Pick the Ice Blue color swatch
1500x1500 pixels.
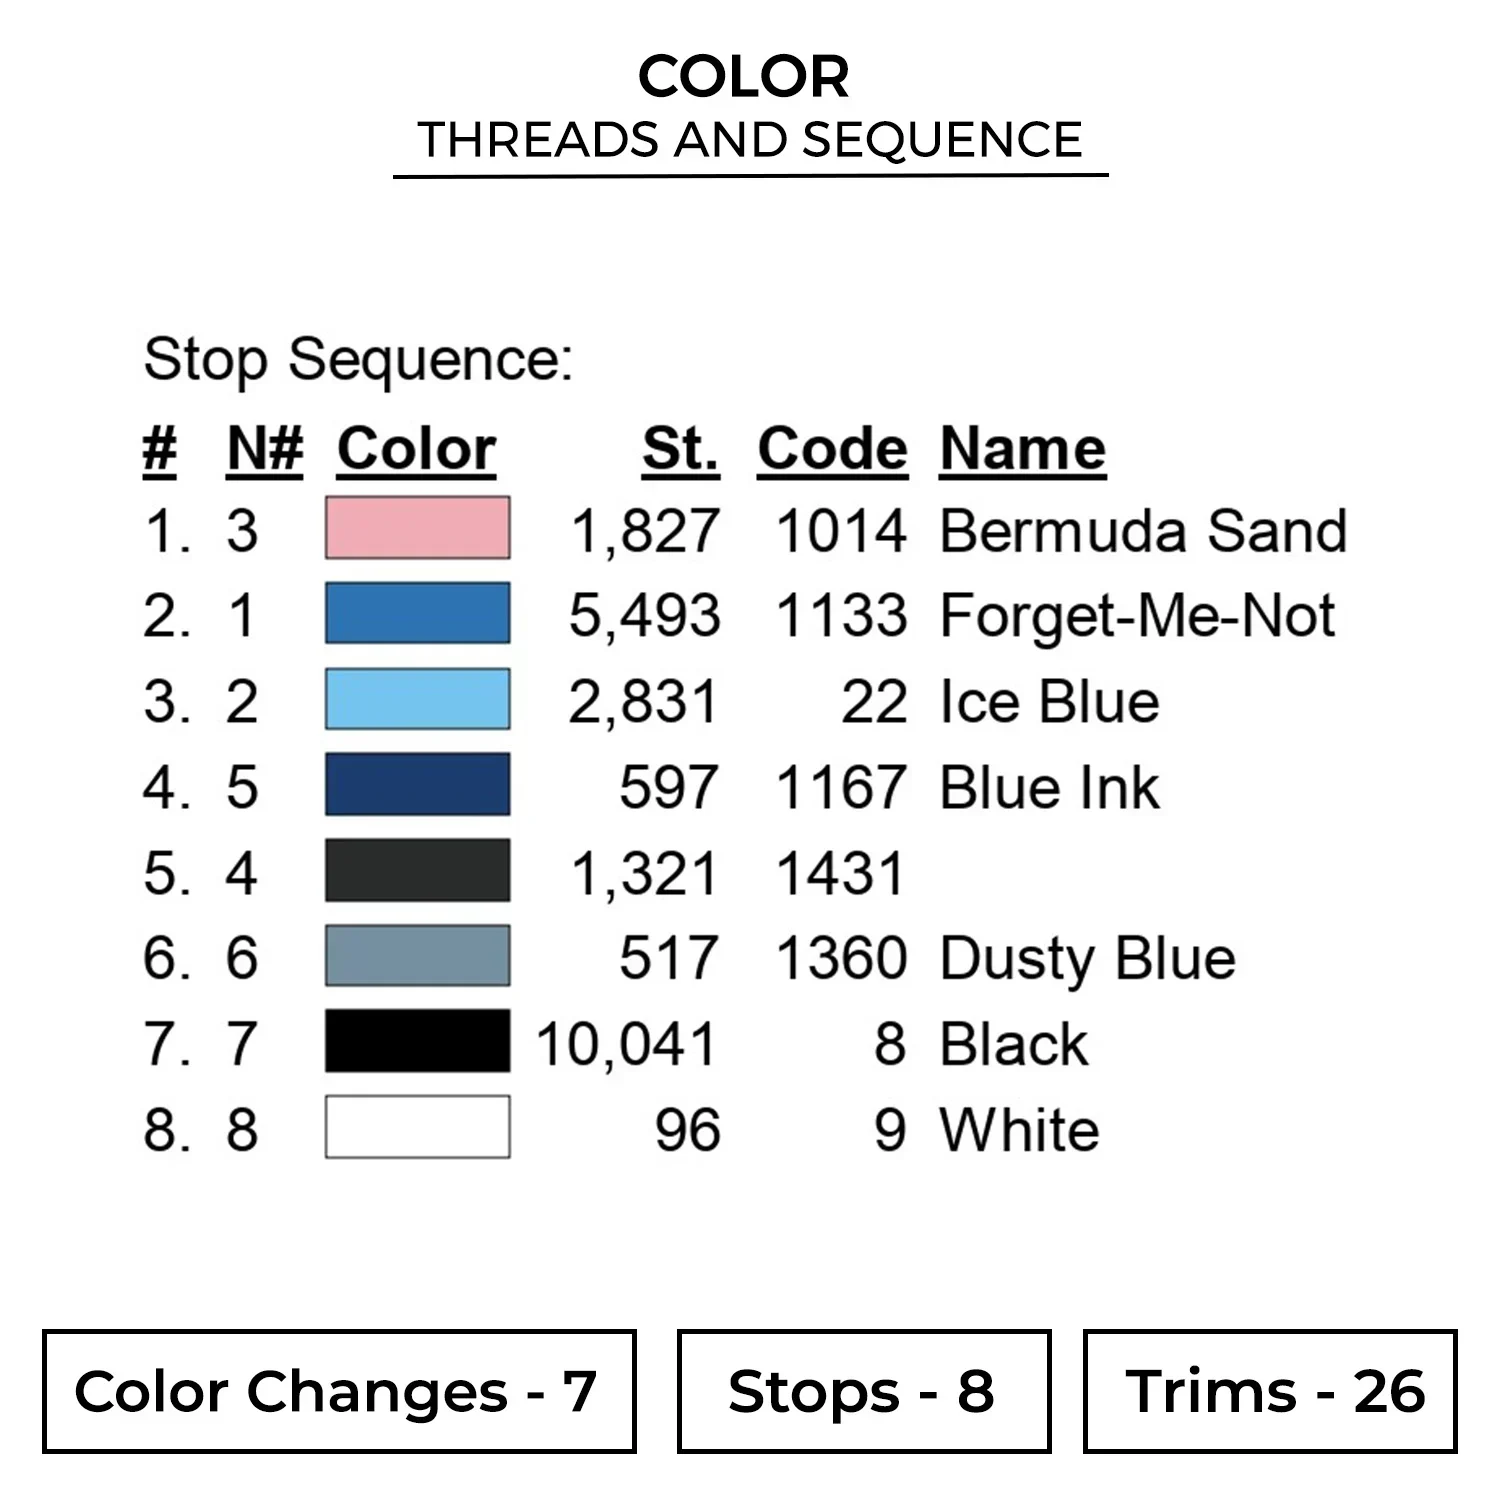tap(417, 699)
